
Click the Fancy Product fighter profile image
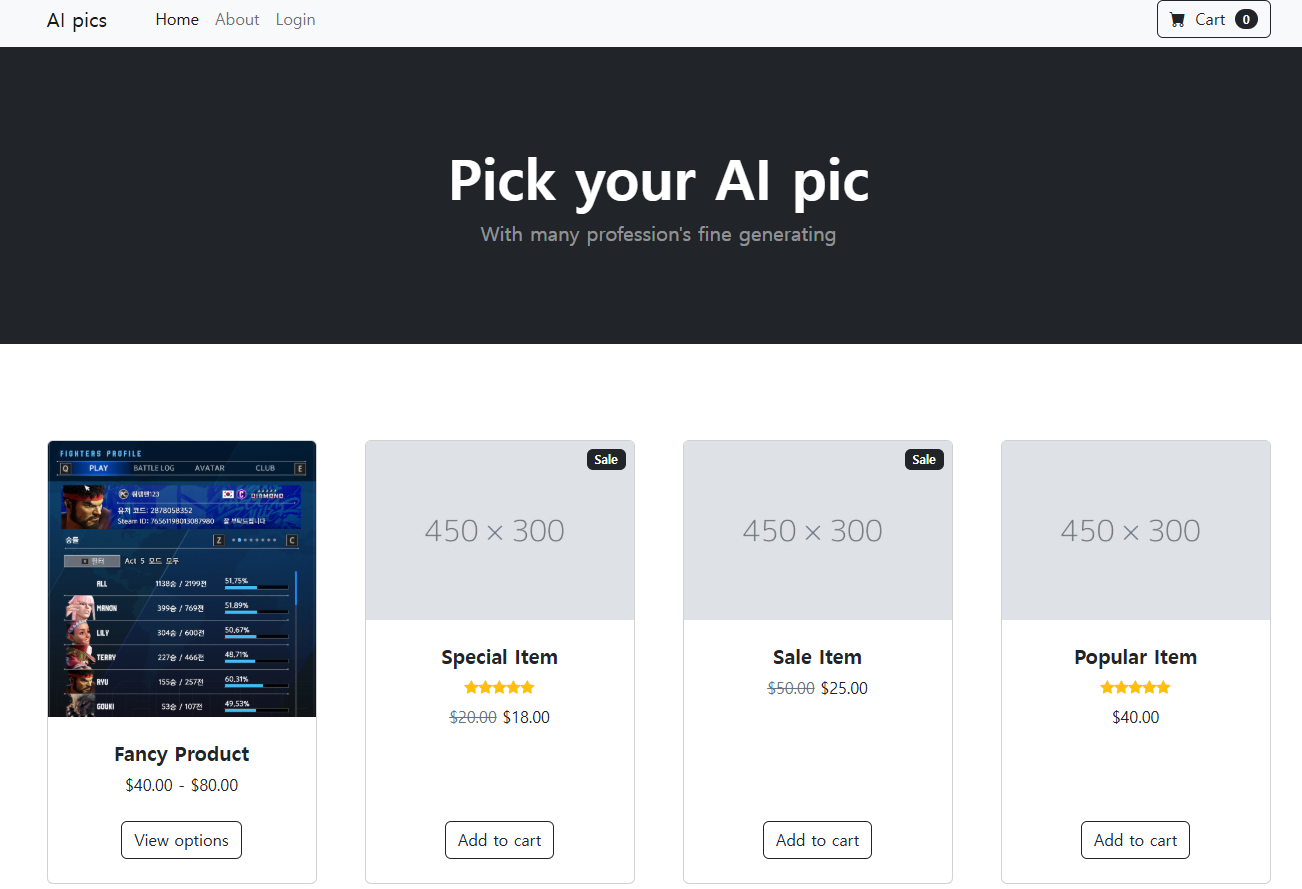[x=182, y=579]
